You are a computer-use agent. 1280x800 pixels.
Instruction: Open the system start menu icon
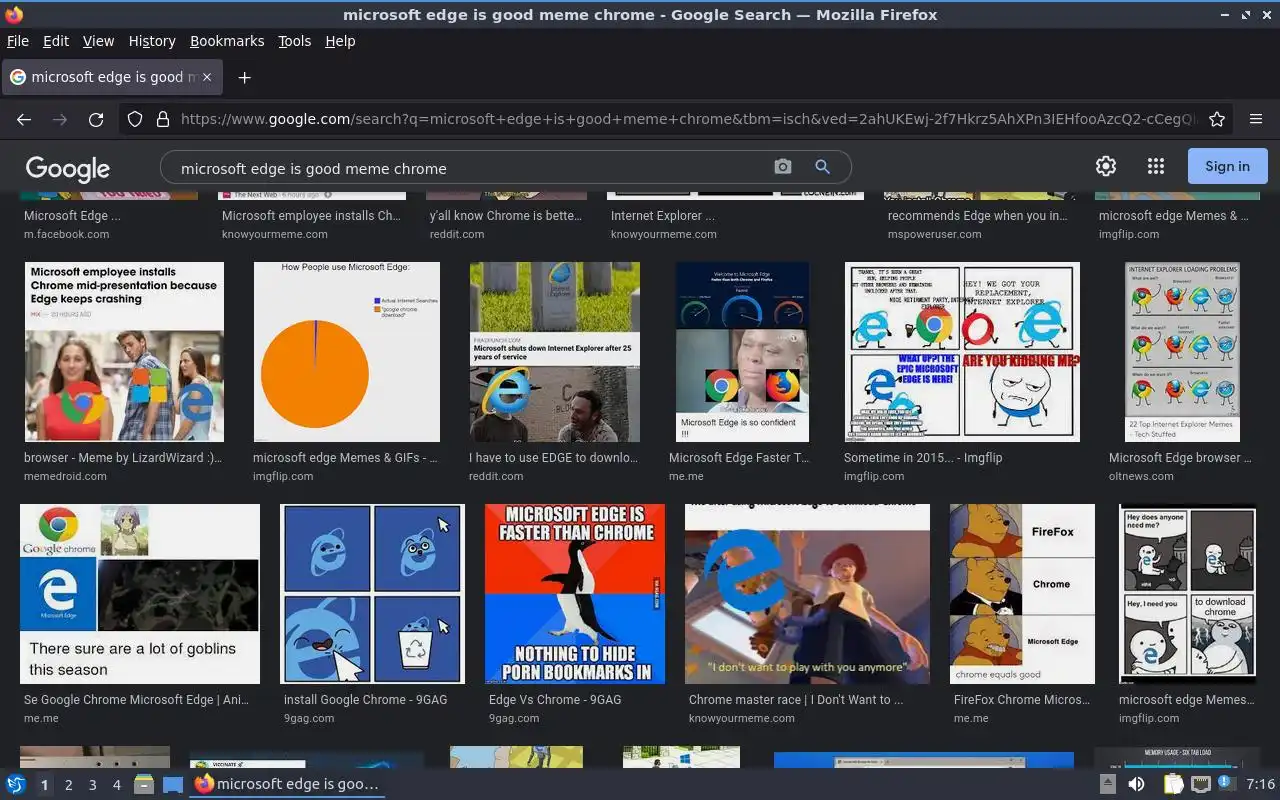[x=16, y=784]
